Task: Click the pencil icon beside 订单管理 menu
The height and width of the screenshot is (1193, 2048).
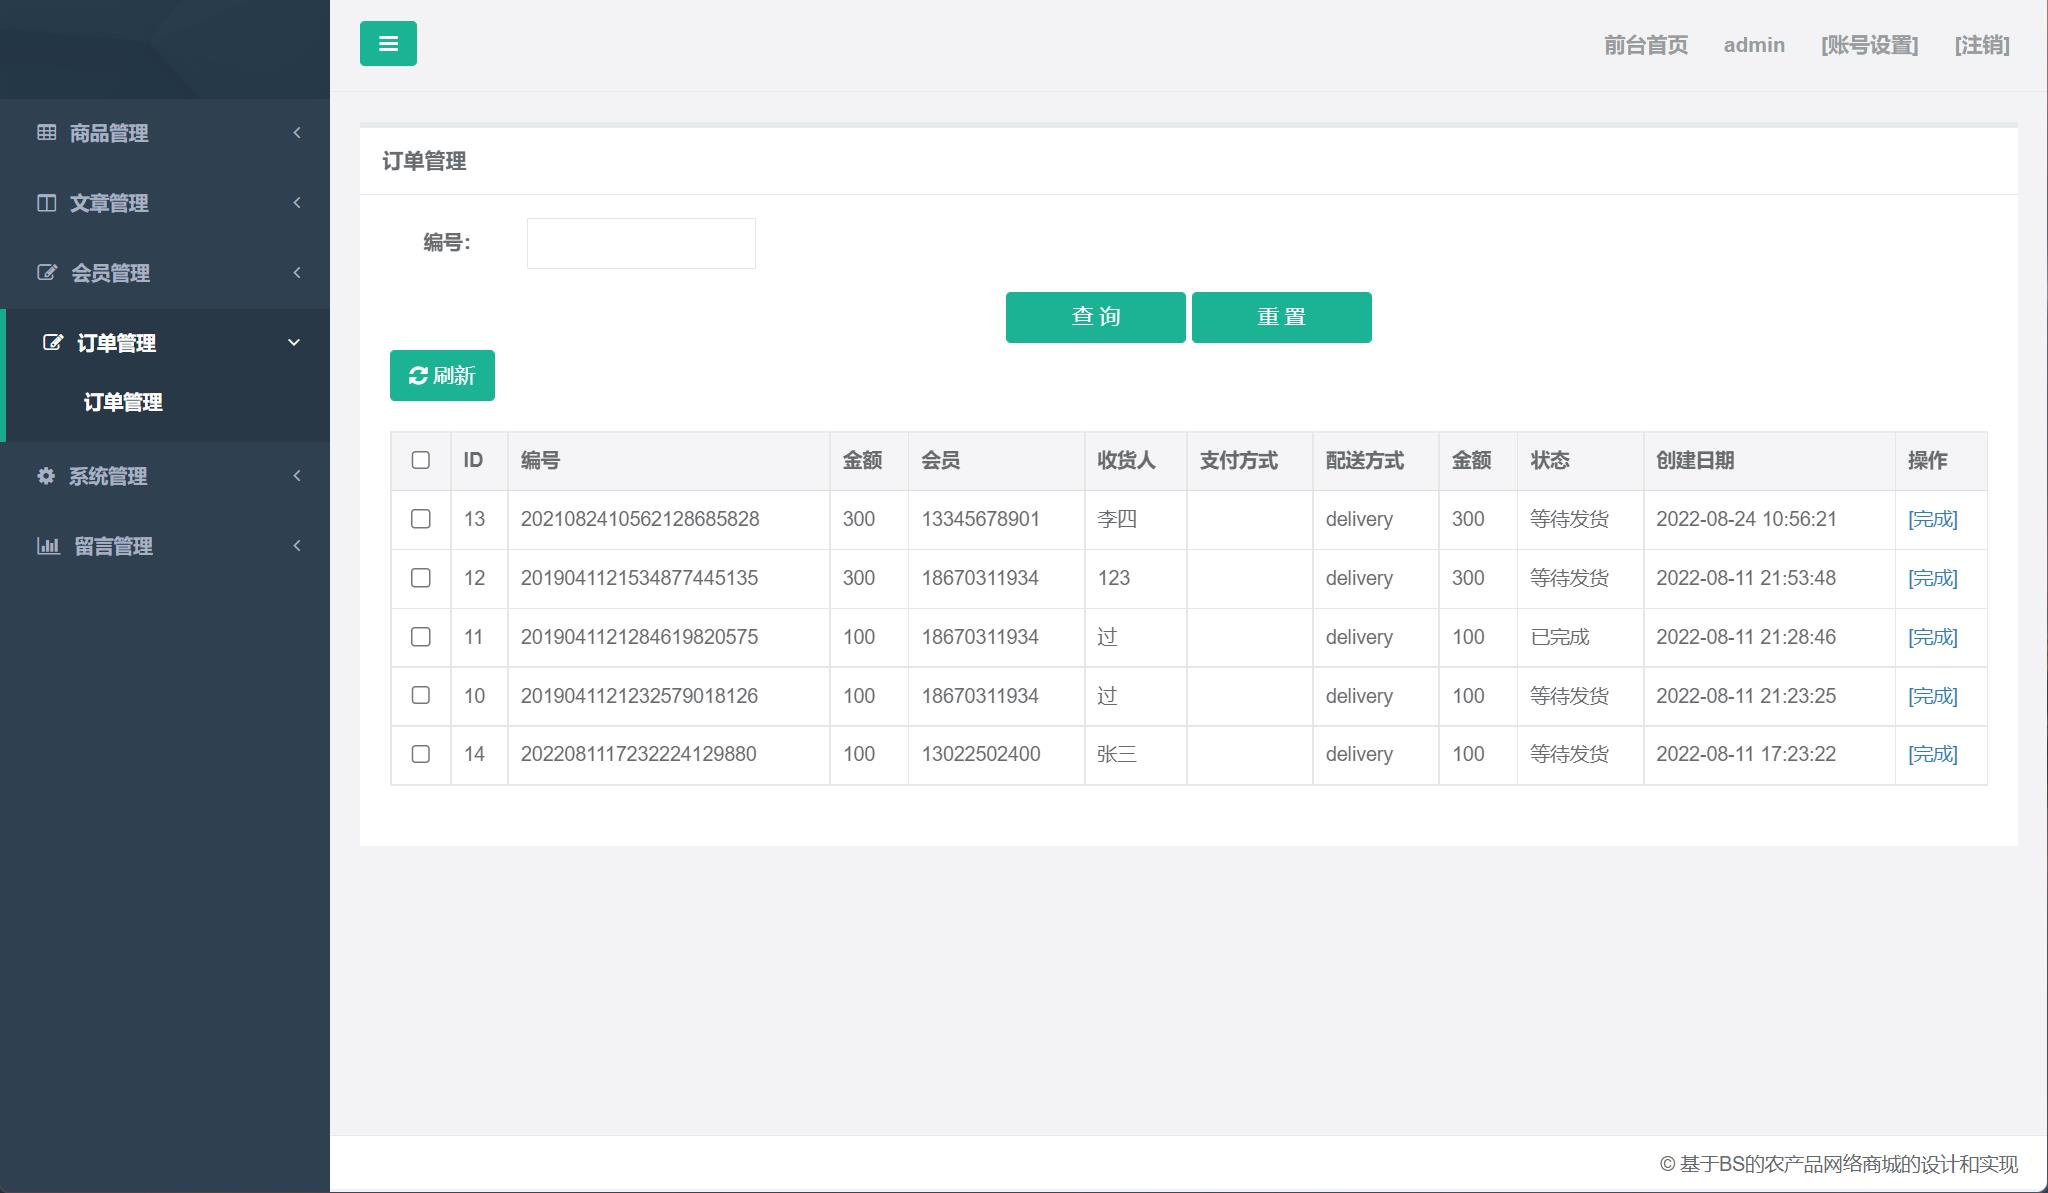Action: coord(52,343)
